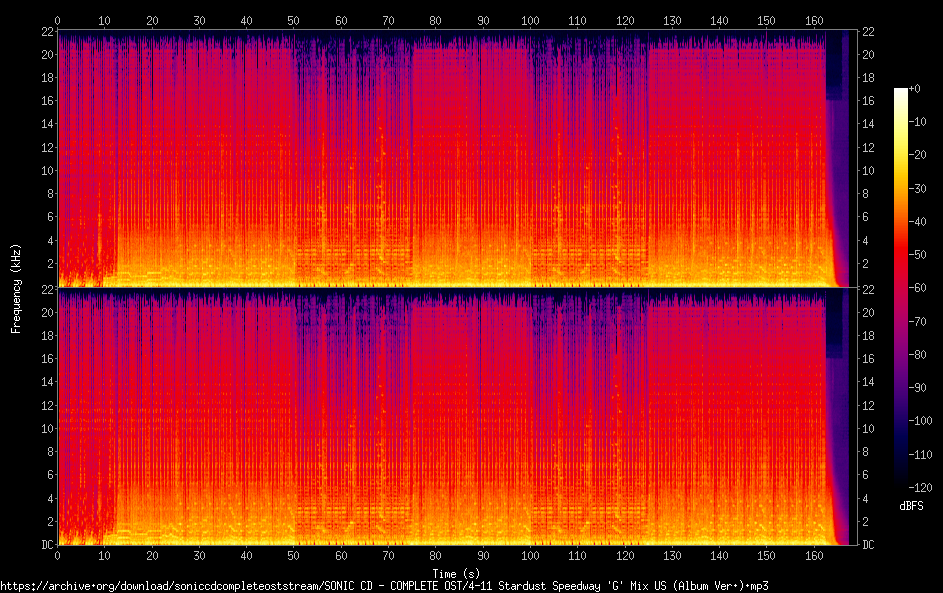Click the color scale bar legend

point(901,284)
